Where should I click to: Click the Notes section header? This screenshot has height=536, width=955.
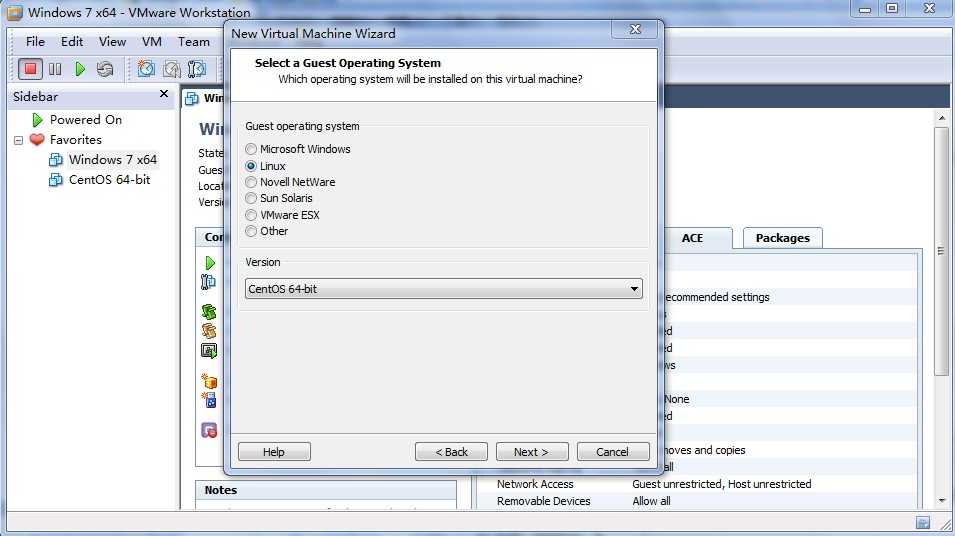(326, 490)
